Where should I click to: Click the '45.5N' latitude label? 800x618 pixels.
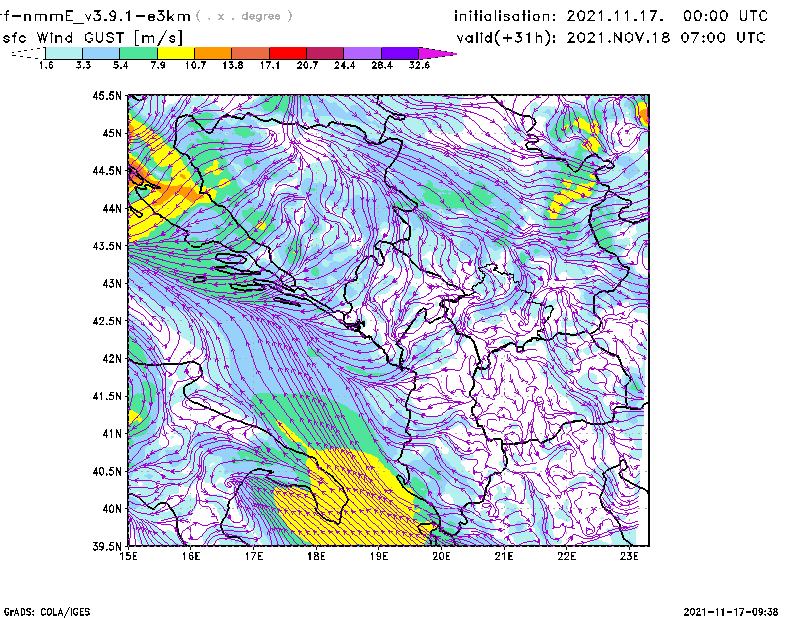click(107, 95)
